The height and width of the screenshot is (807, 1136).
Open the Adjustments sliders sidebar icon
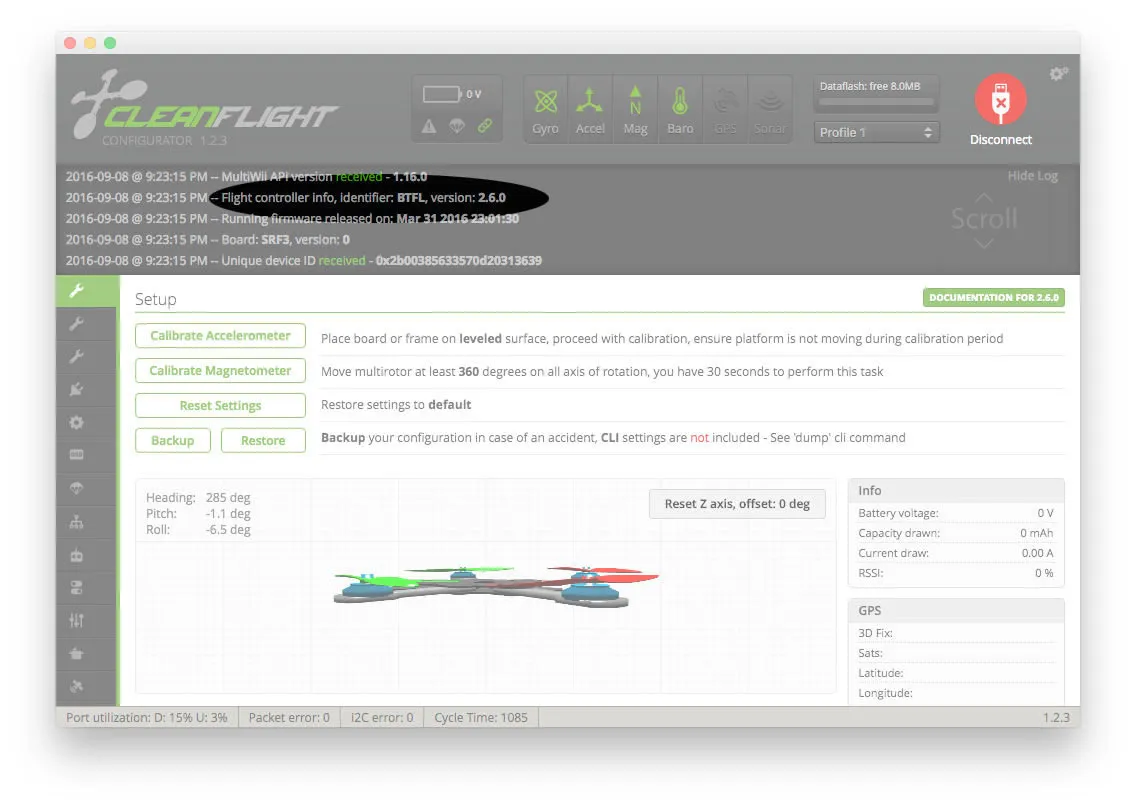tap(77, 621)
